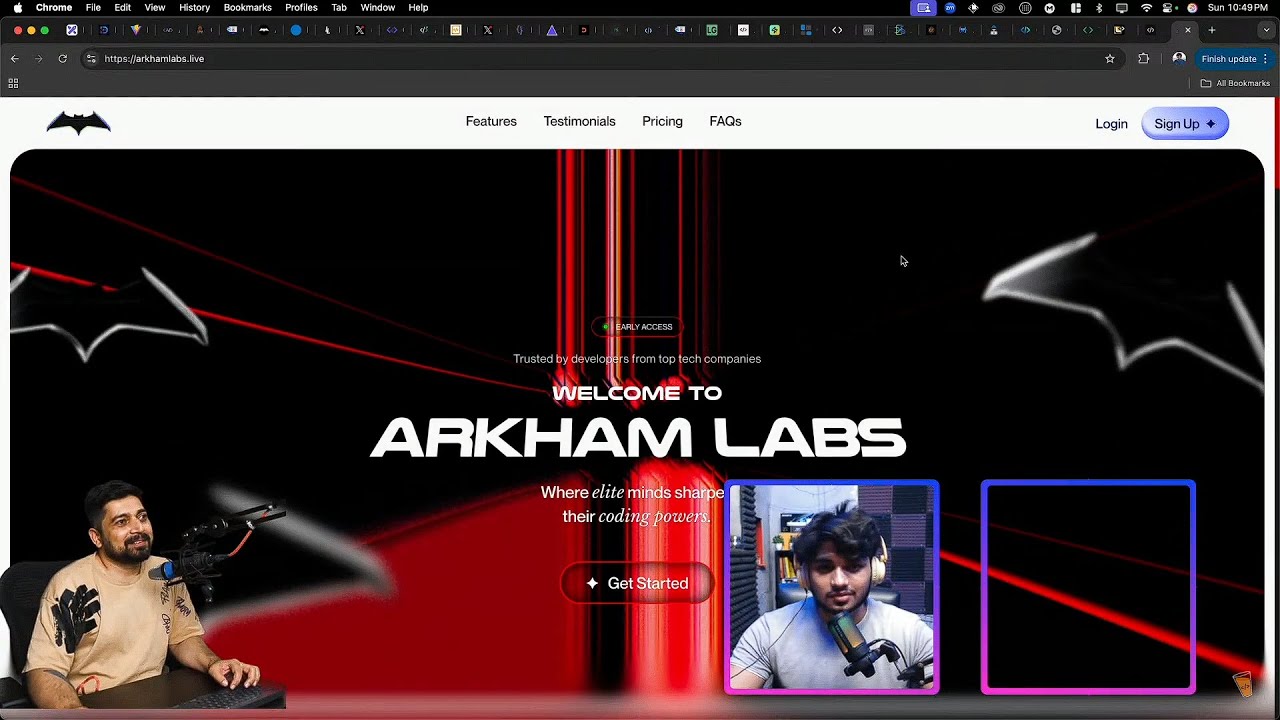
Task: Click the Get Started button
Action: (637, 583)
